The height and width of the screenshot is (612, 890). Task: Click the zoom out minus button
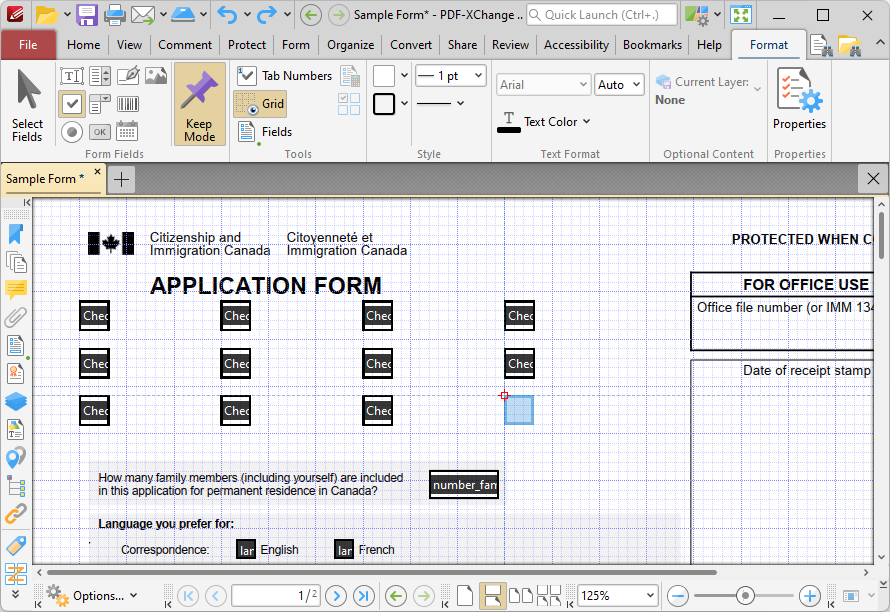point(678,596)
